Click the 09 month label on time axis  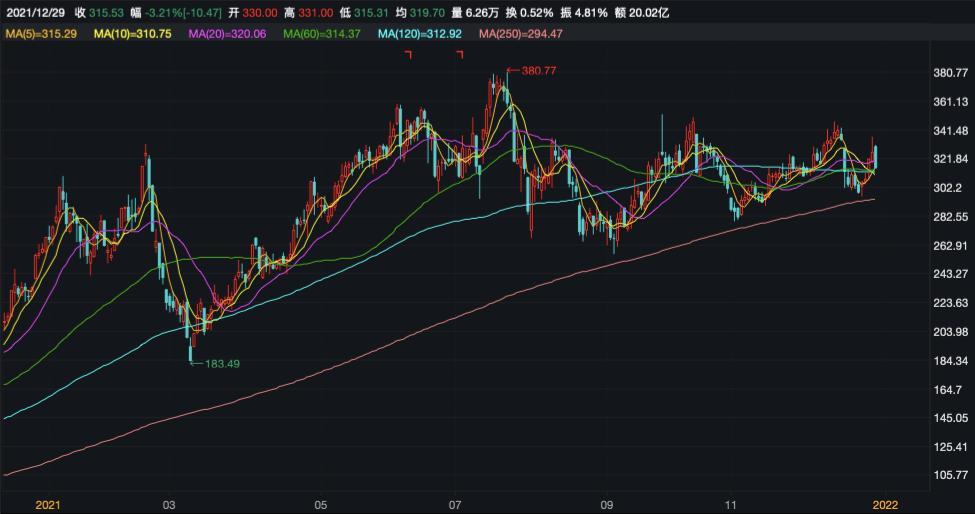[x=608, y=505]
